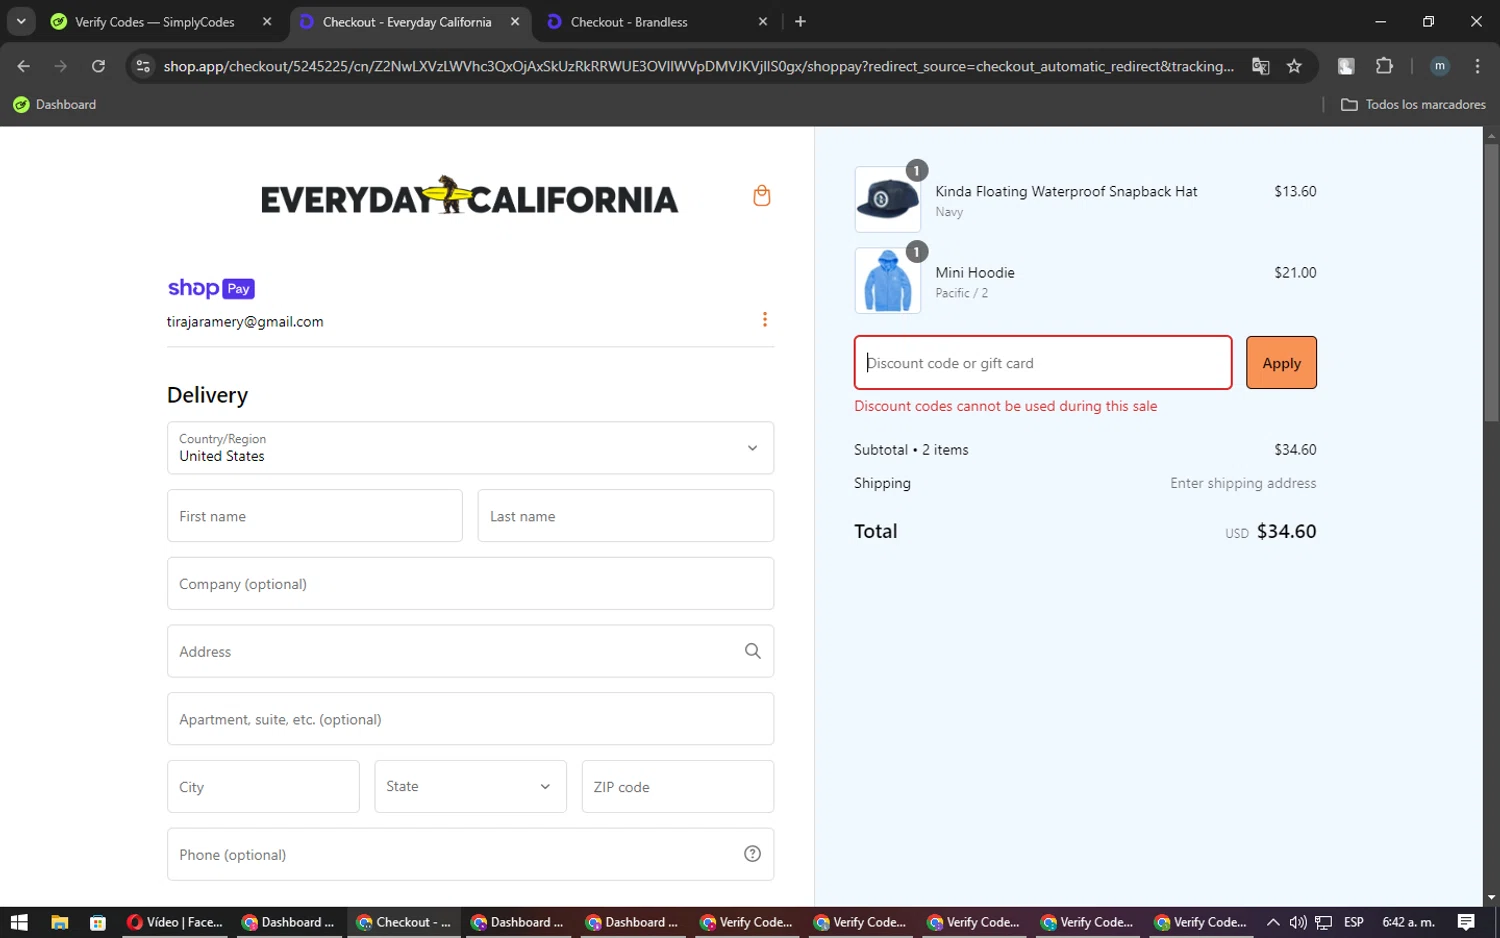Open the State dropdown
This screenshot has width=1500, height=938.
pos(470,786)
